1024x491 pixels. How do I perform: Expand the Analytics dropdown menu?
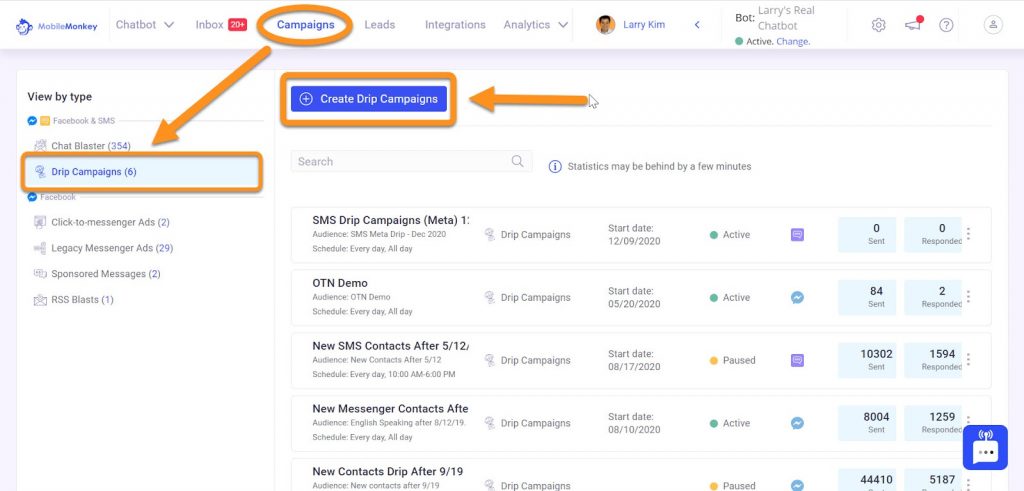tap(536, 25)
